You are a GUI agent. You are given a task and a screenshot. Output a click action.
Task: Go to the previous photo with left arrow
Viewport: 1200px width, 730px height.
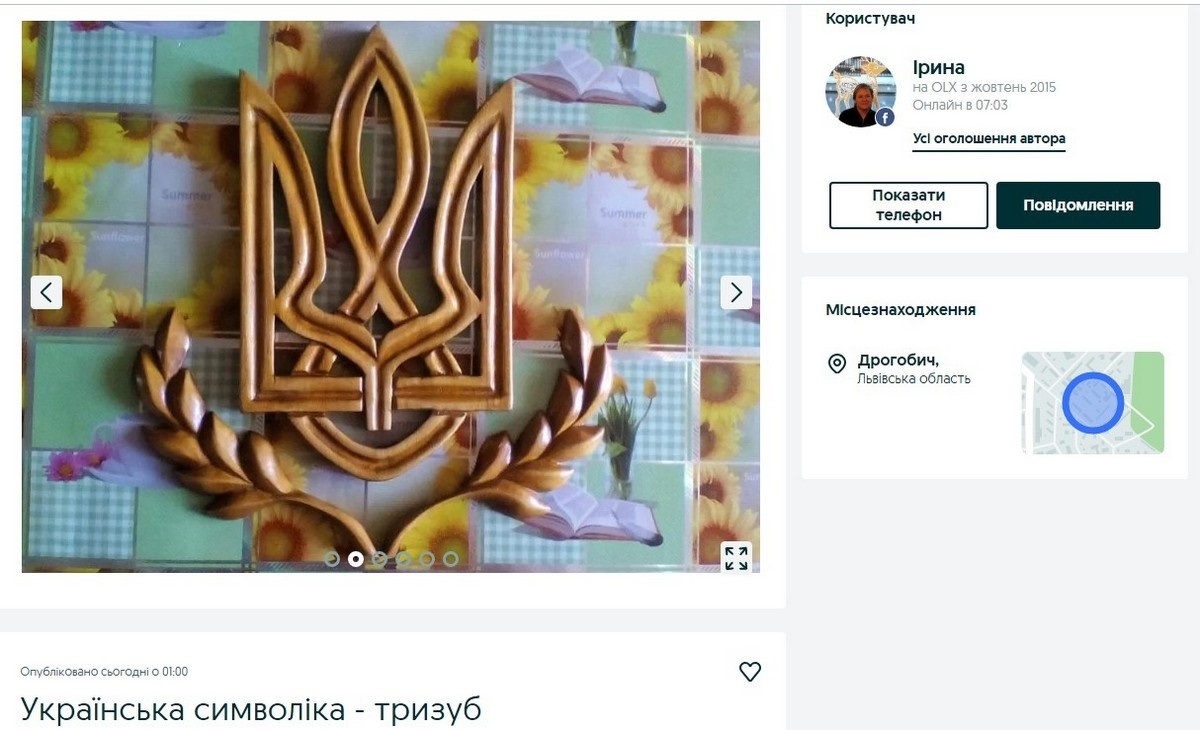tap(46, 292)
